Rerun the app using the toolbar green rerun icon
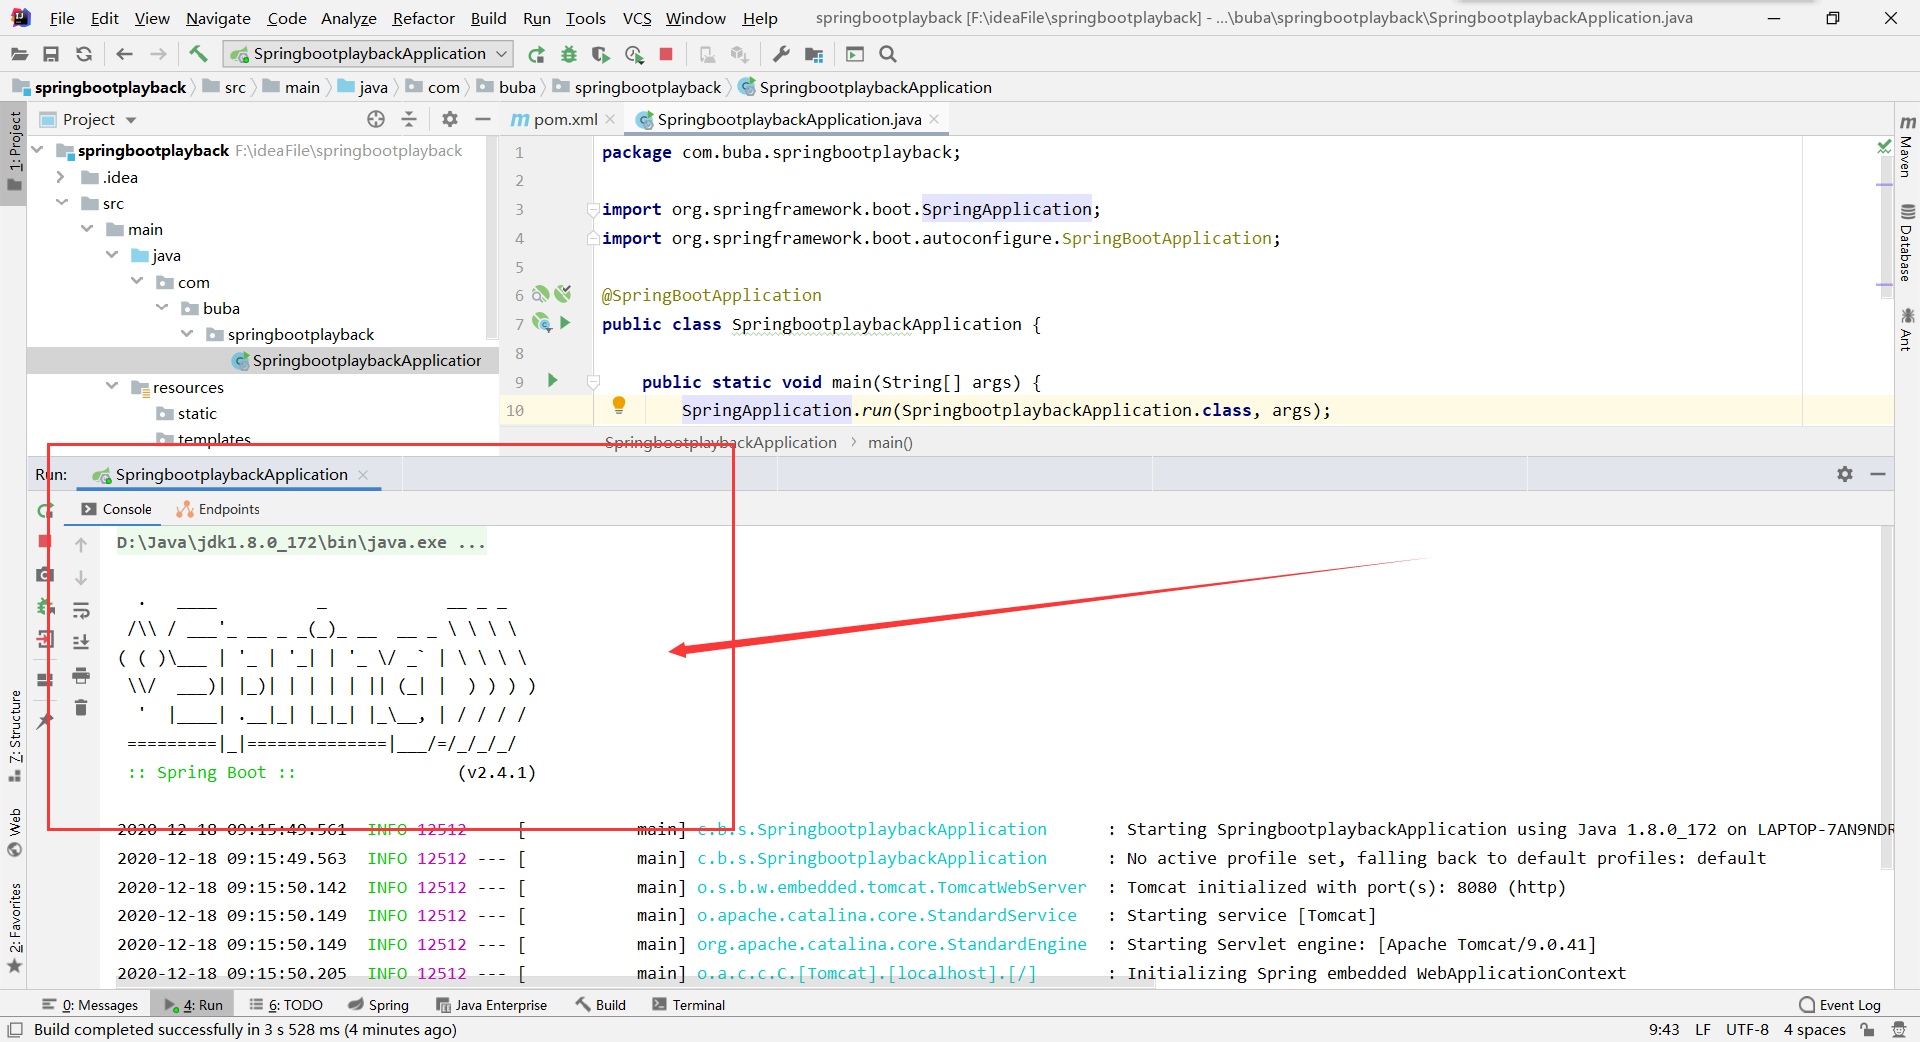This screenshot has height=1042, width=1920. (x=537, y=54)
